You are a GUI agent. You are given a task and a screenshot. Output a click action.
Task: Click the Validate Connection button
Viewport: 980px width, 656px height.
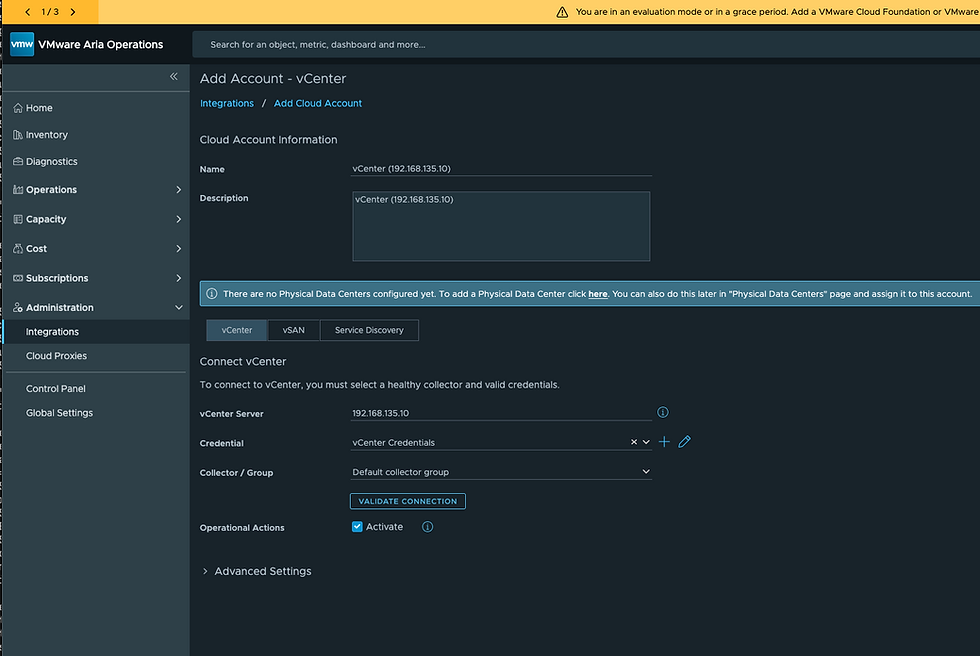408,501
